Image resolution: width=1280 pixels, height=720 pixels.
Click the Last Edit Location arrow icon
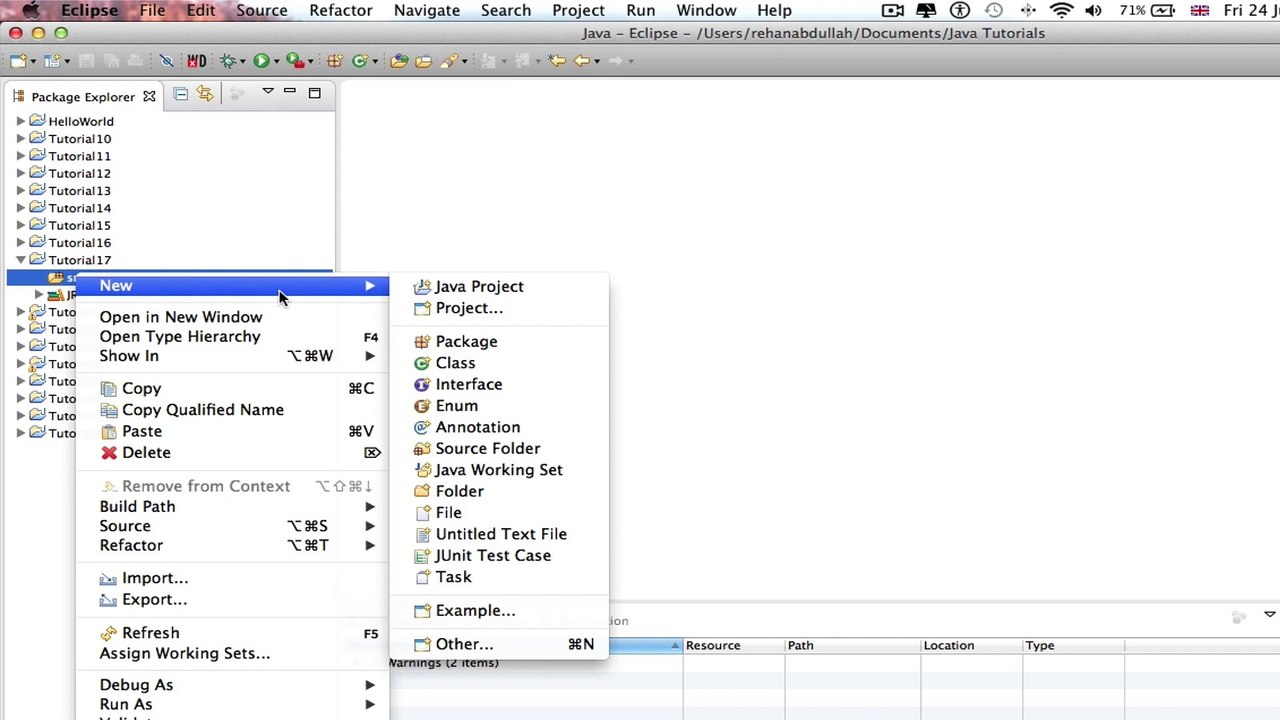[557, 61]
